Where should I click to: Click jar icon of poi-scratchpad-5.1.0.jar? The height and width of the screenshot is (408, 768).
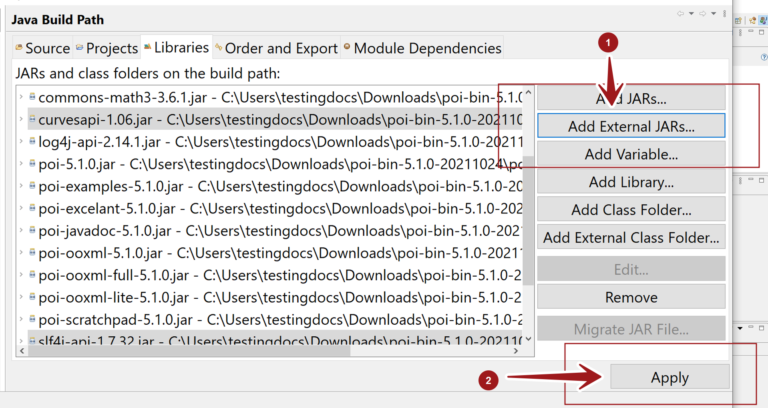[32, 319]
